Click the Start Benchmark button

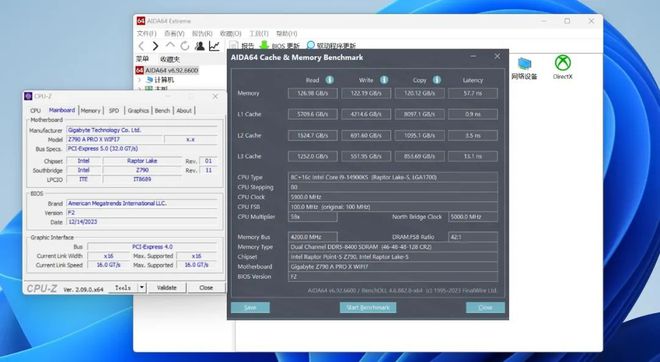coord(368,307)
